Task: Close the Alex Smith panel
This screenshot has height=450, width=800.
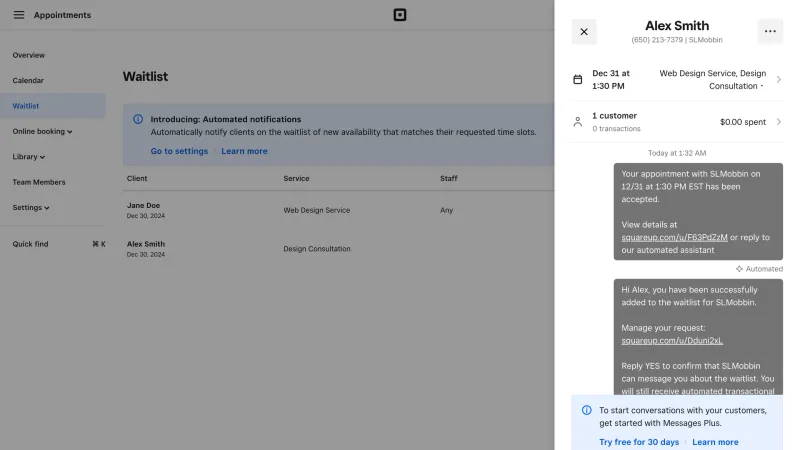Action: tap(584, 32)
